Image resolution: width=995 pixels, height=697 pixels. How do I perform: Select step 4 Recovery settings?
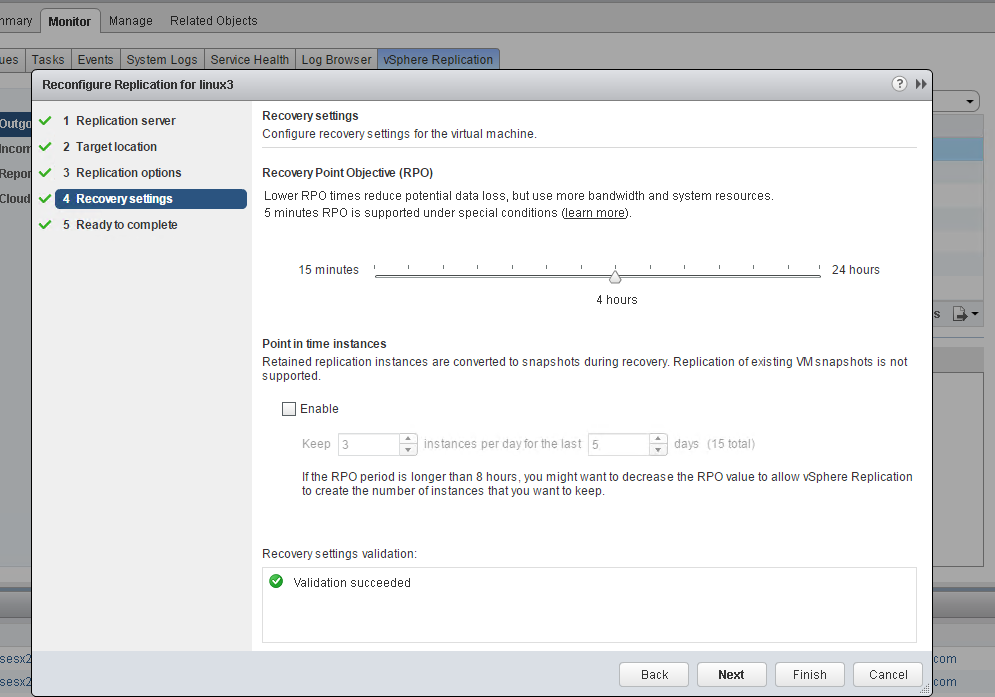[x=150, y=199]
